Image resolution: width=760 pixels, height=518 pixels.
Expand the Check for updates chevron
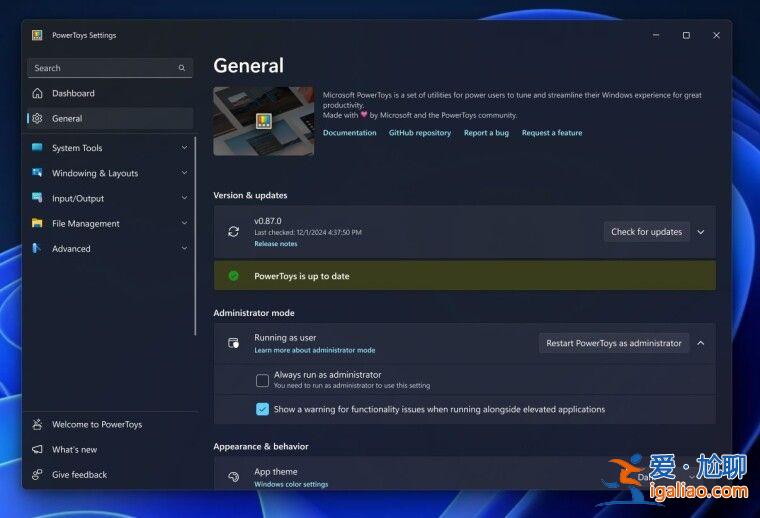[700, 232]
